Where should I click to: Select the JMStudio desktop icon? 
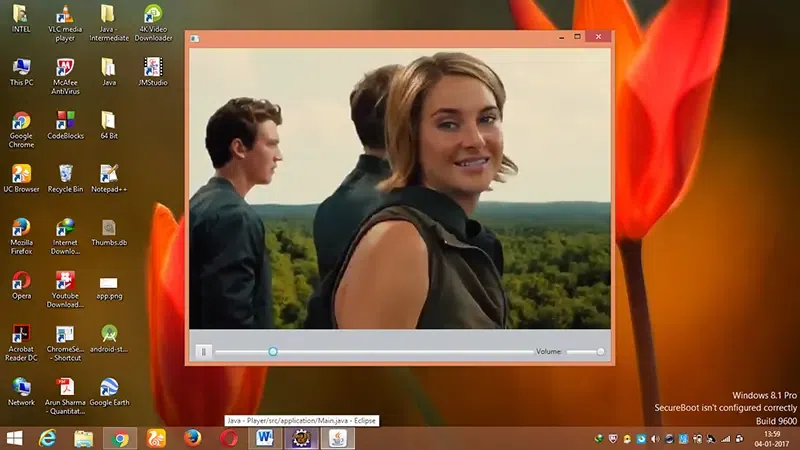click(153, 72)
